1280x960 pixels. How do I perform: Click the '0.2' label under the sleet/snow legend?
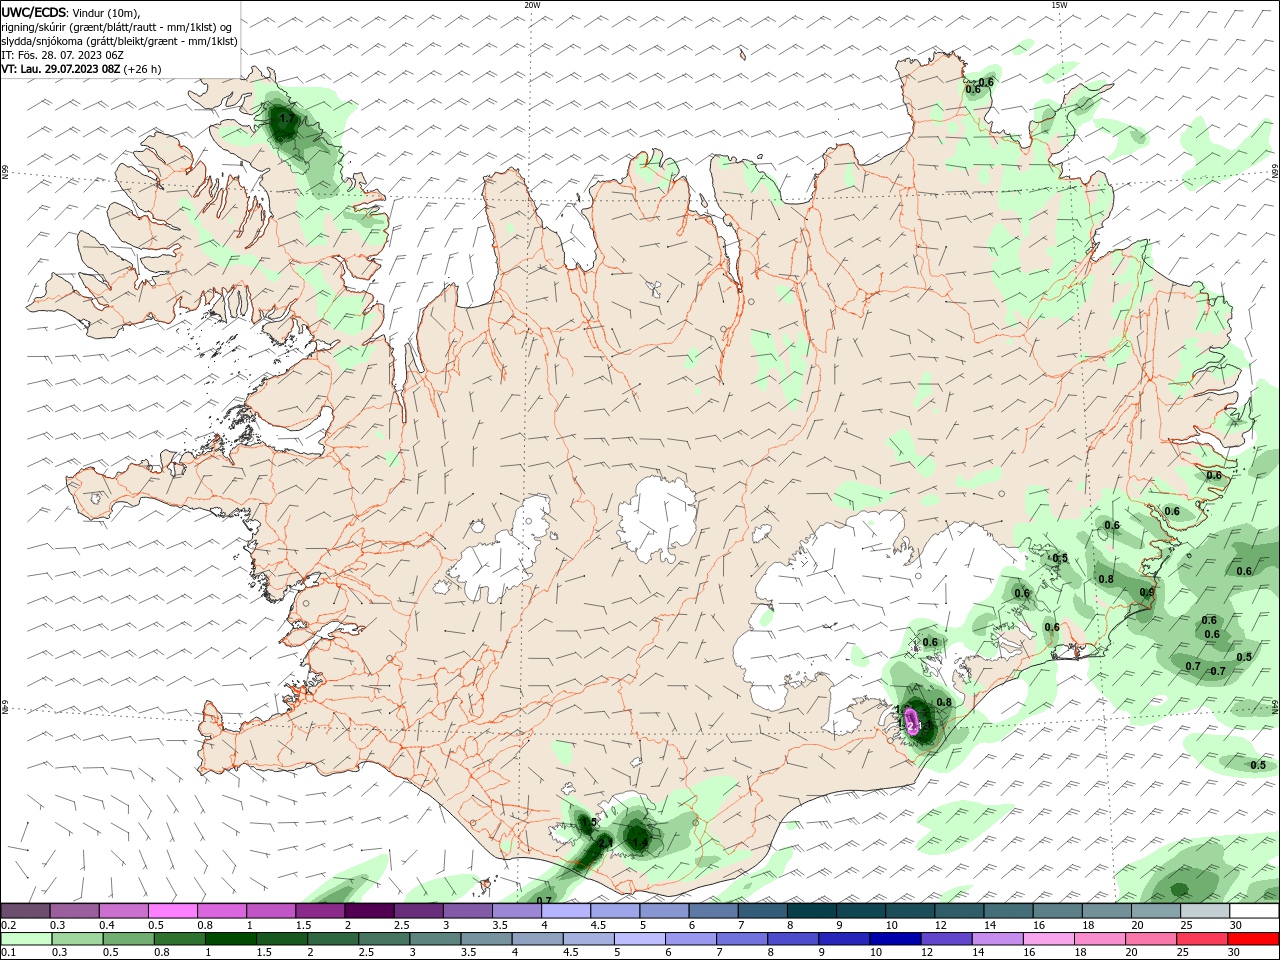[9, 925]
